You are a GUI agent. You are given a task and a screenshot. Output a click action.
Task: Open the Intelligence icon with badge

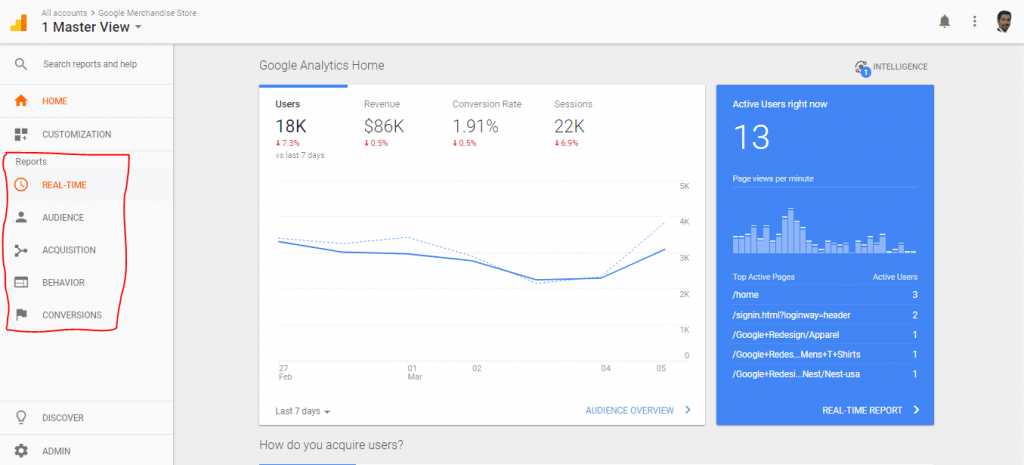point(862,68)
